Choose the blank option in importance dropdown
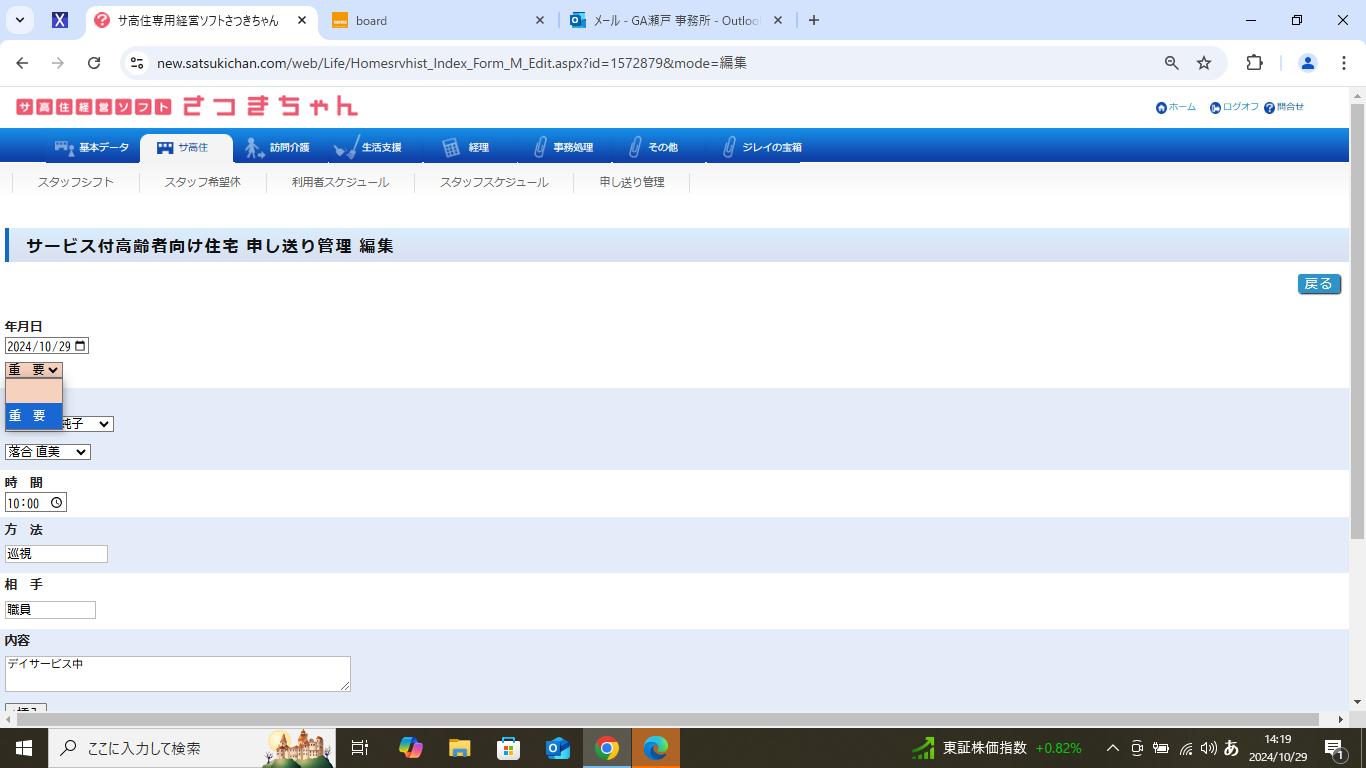Viewport: 1366px width, 768px height. click(x=34, y=391)
